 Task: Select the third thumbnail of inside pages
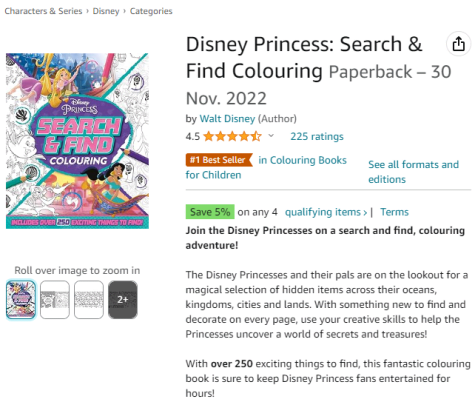click(89, 299)
